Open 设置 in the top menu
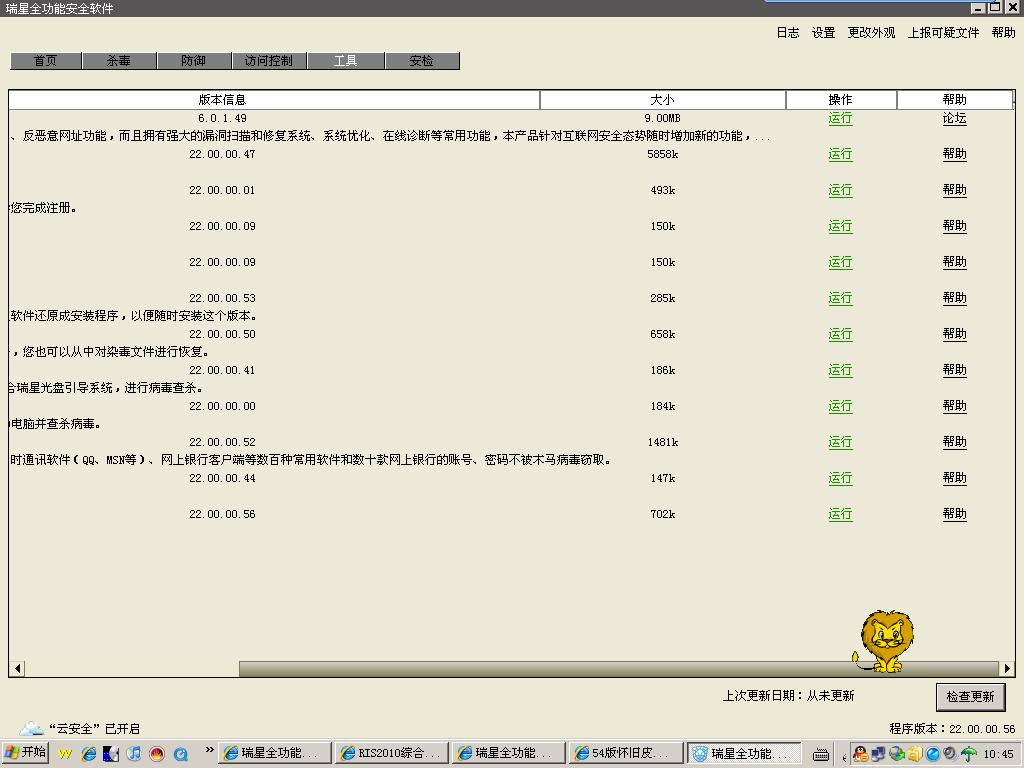The image size is (1024, 768). 824,33
